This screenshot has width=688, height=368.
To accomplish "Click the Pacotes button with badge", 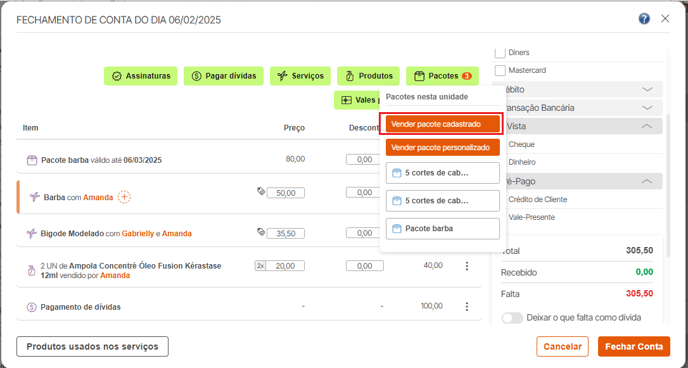I will click(x=442, y=76).
